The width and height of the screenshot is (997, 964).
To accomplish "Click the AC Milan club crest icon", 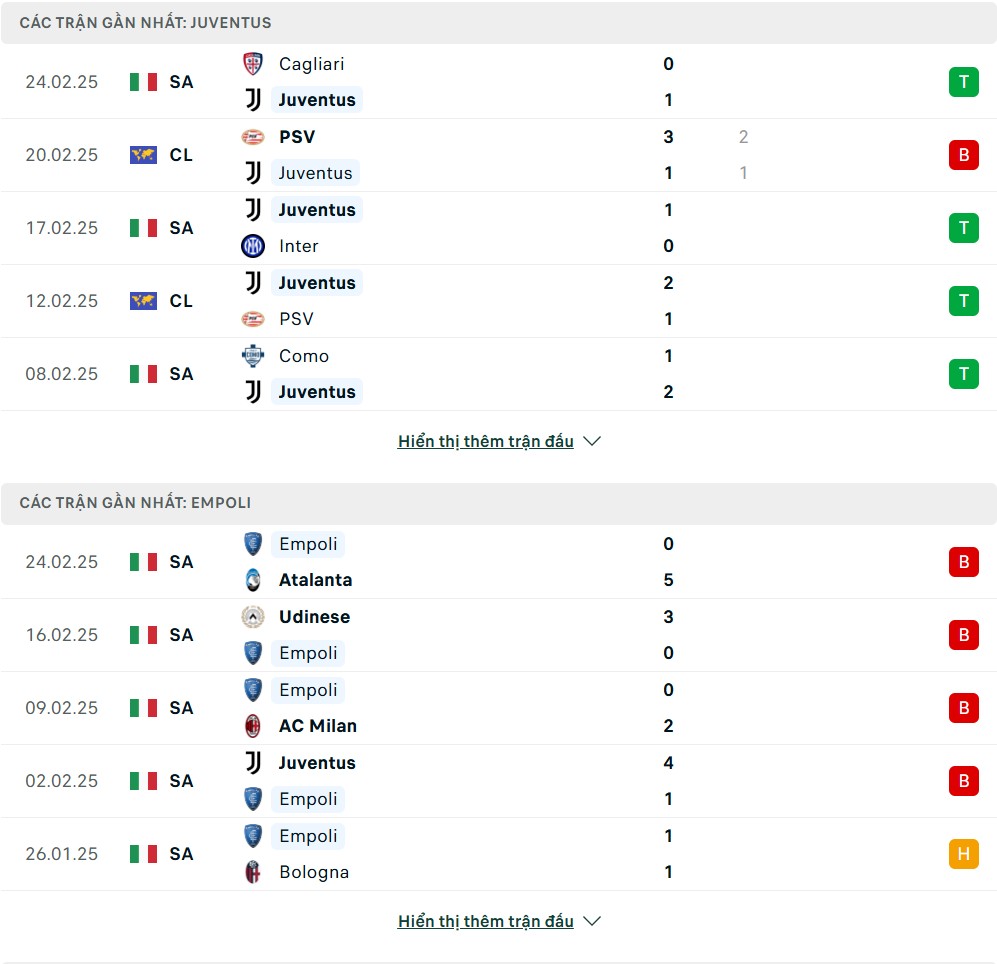I will [x=253, y=726].
